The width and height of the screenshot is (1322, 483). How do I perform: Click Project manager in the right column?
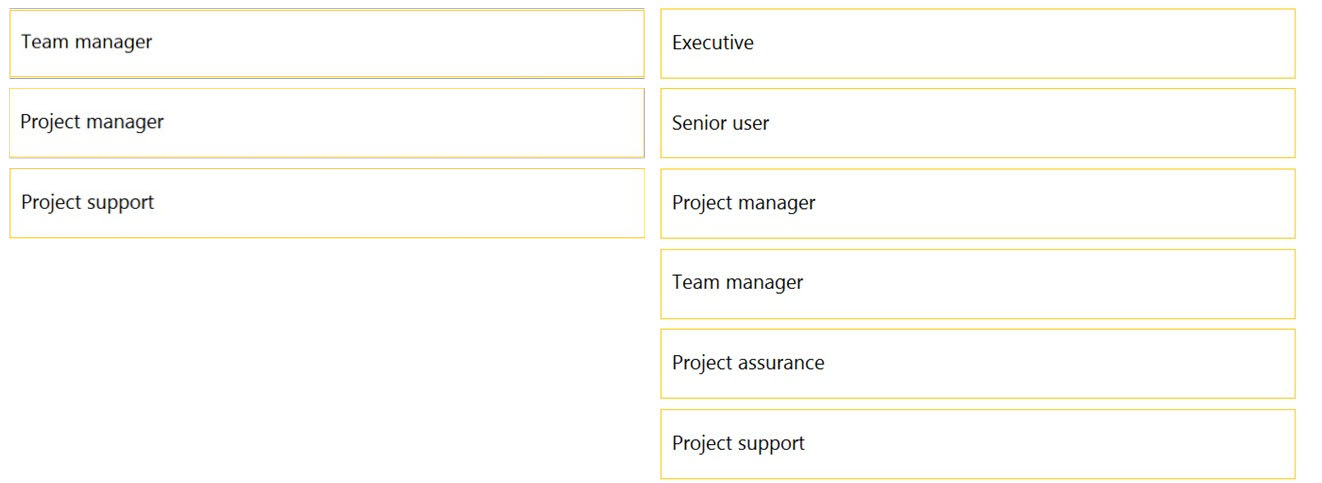[977, 203]
